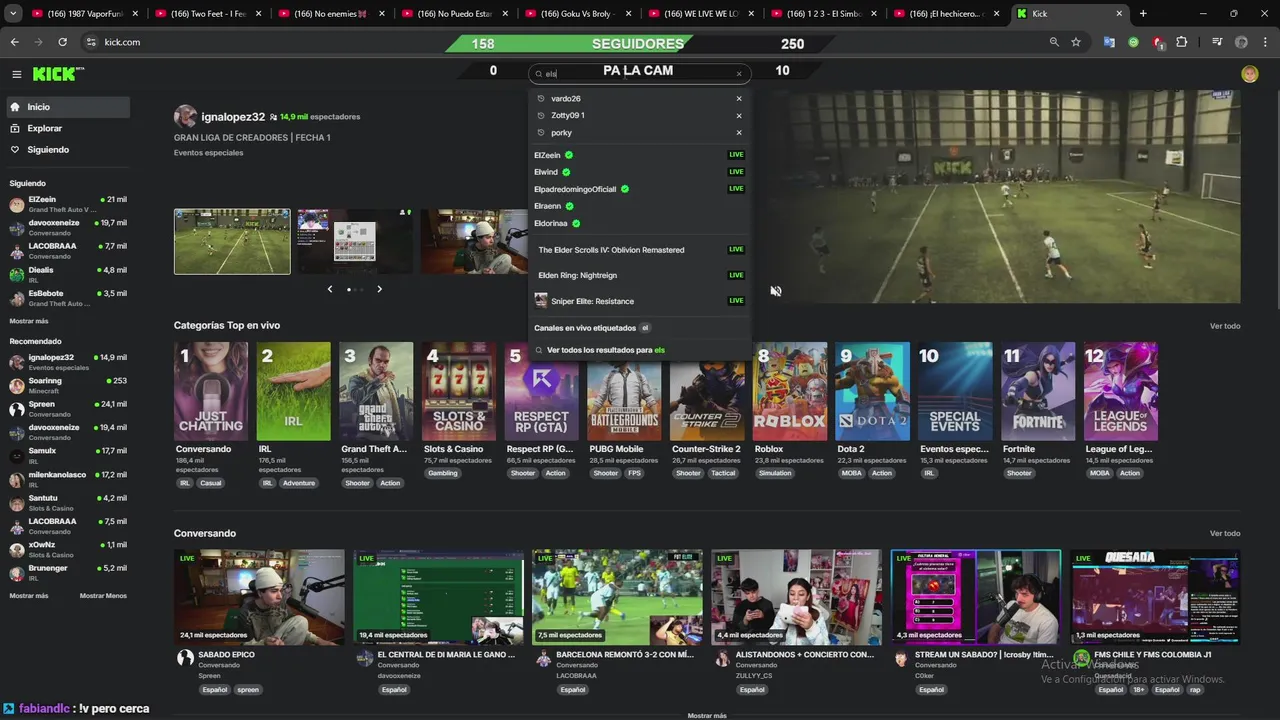The image size is (1280, 720).
Task: Open Chrome zoom indicator icon
Action: (1054, 42)
